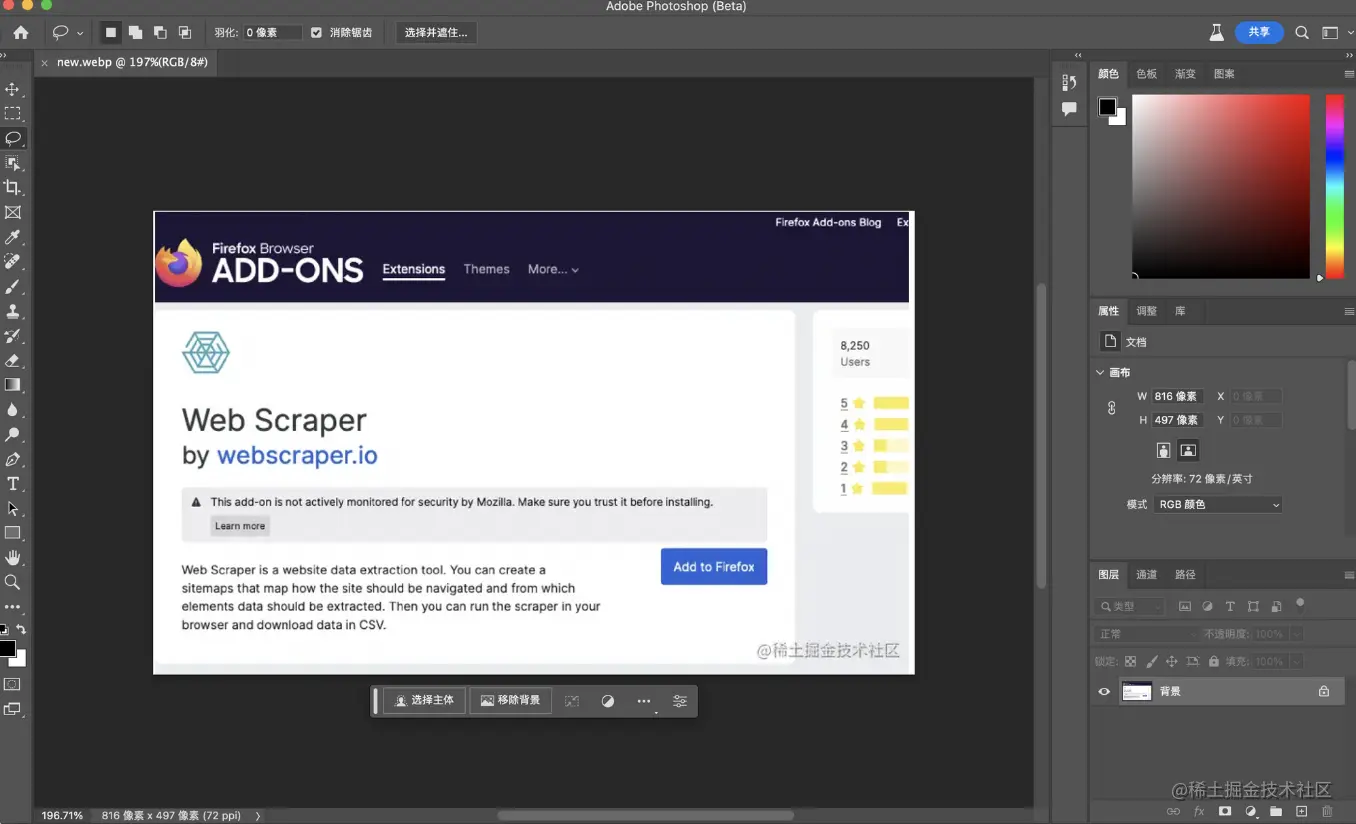Expand the status bar info arrow
The height and width of the screenshot is (824, 1356).
click(x=258, y=816)
